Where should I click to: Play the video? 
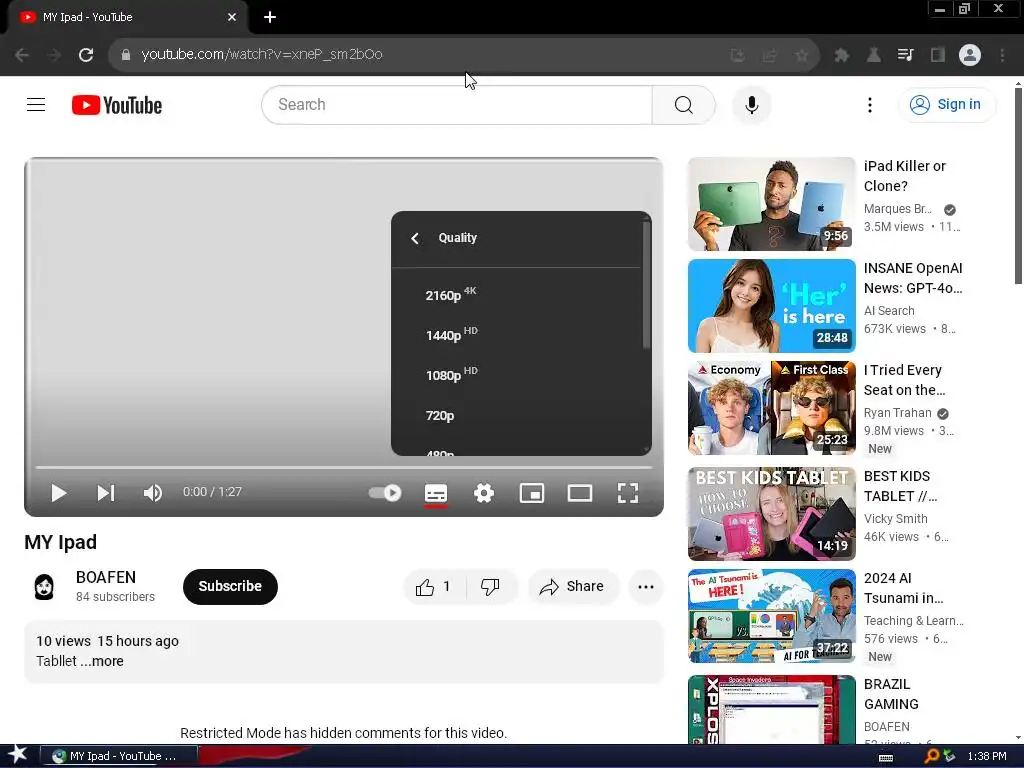[x=59, y=492]
